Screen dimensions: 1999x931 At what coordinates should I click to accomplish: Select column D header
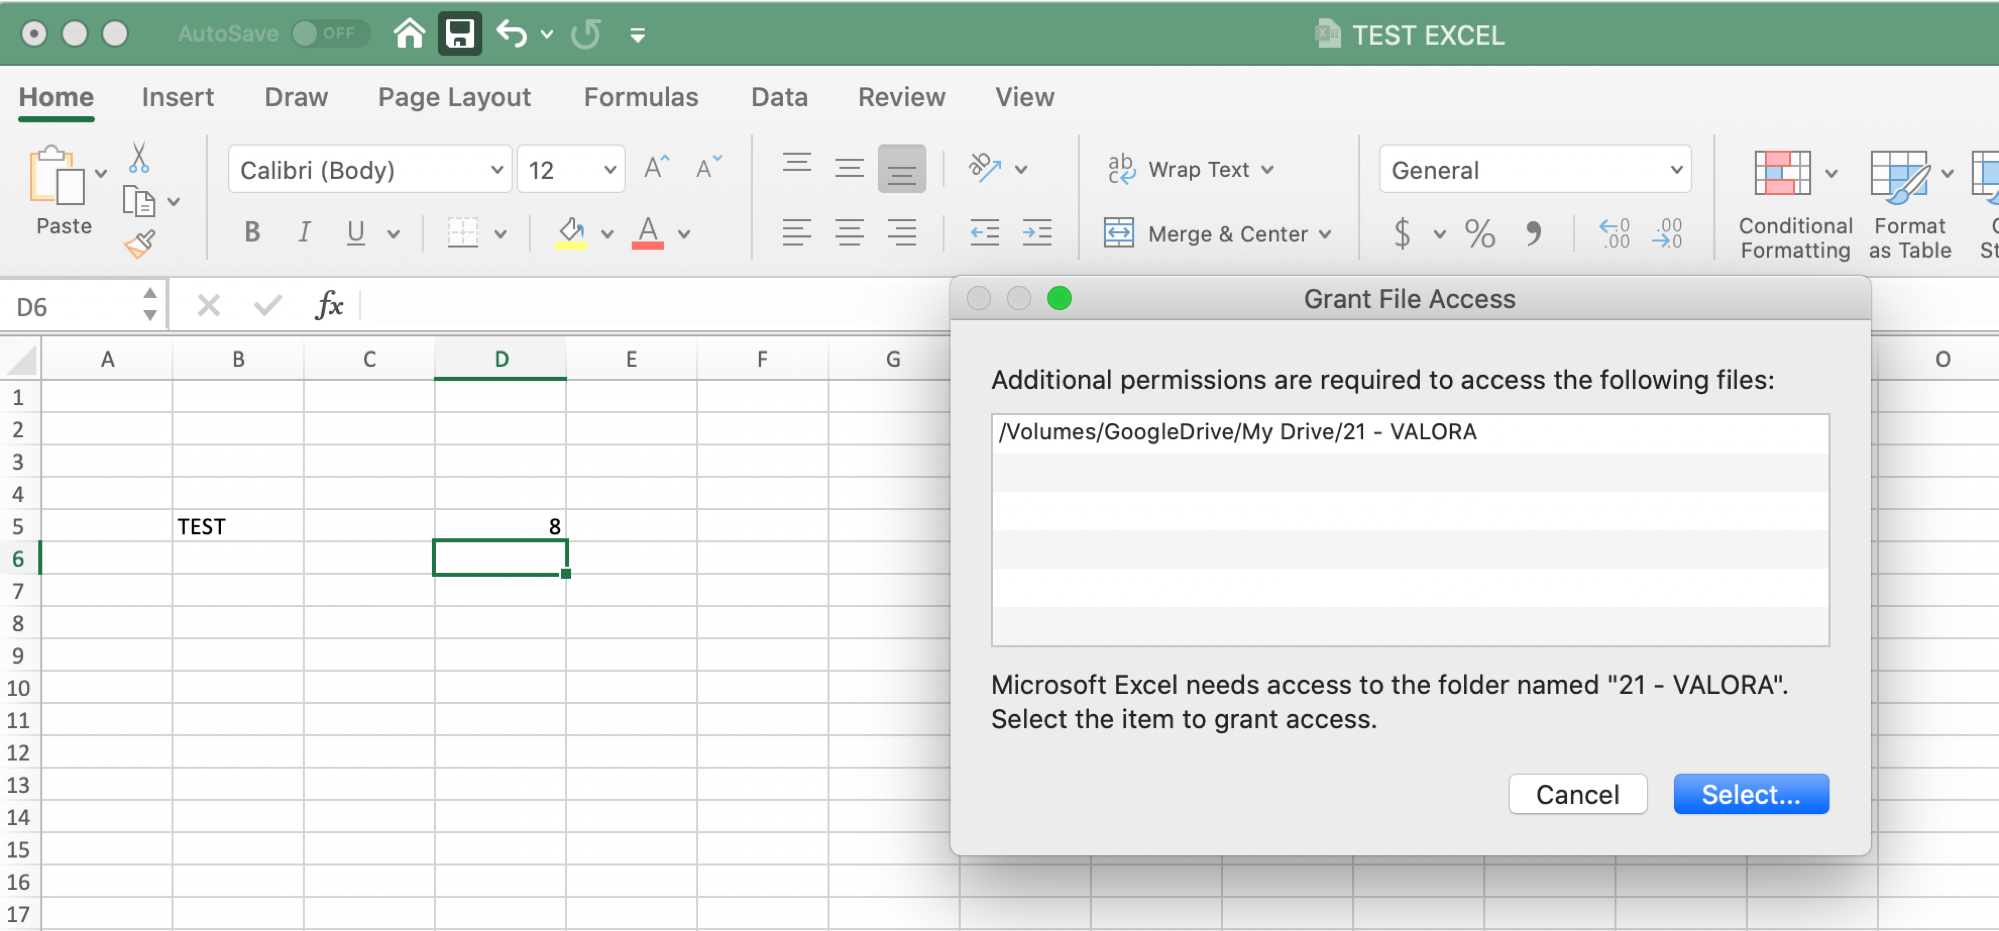[501, 359]
